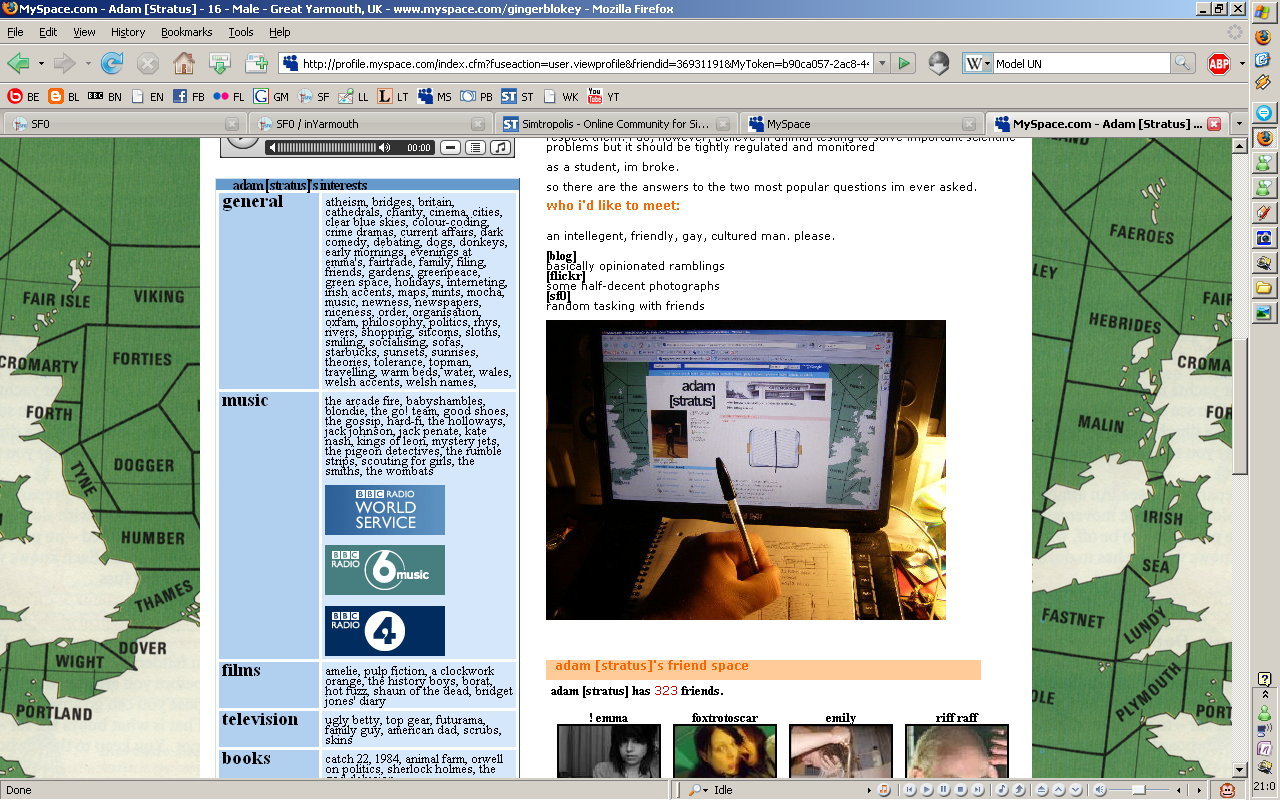Open the GM Google bookmark
The image size is (1280, 800).
pos(271,96)
